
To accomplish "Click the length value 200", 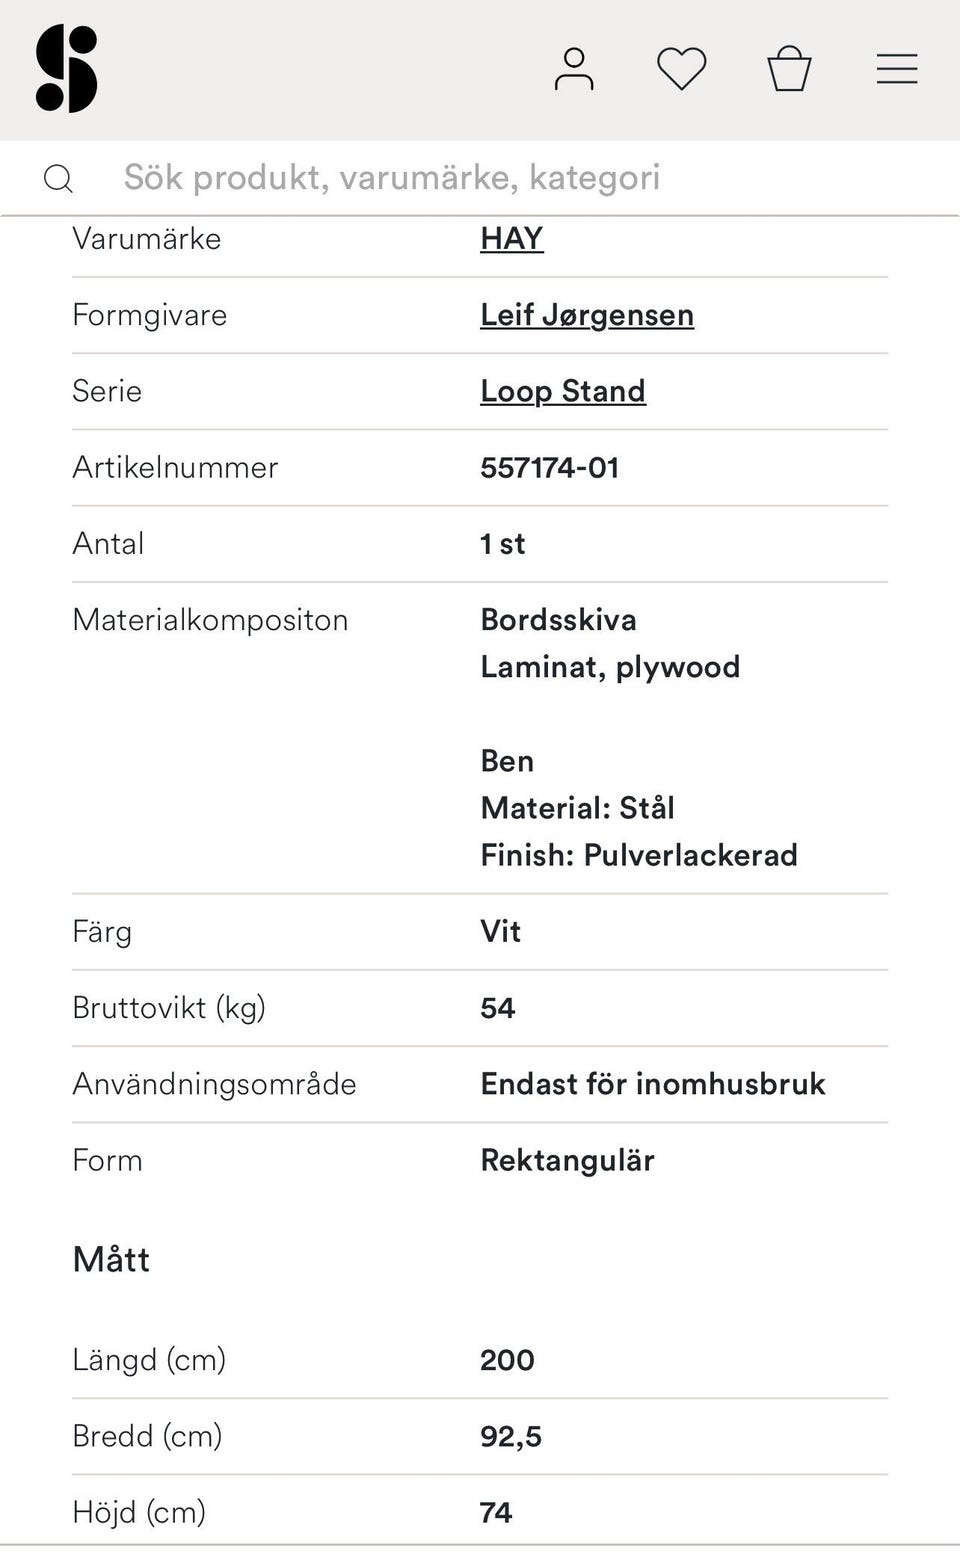I will 507,1360.
